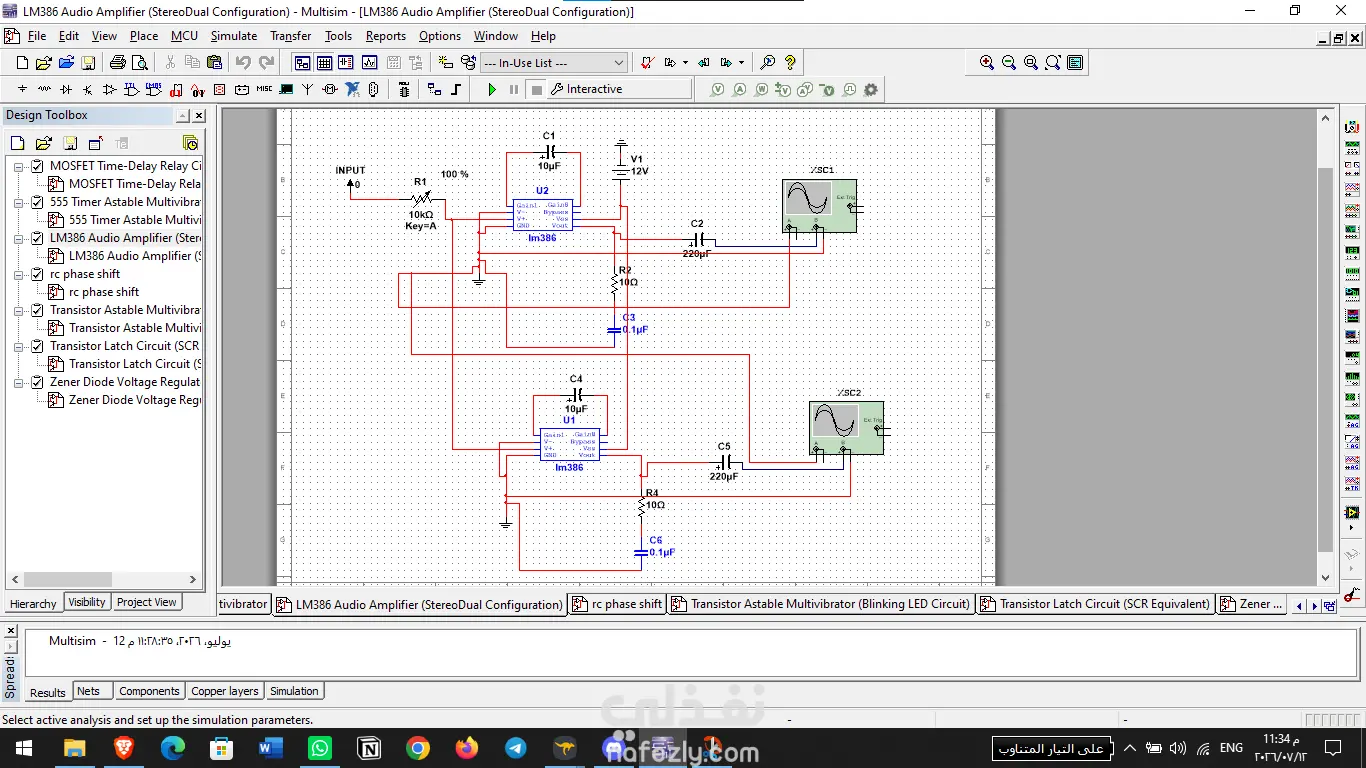Image resolution: width=1366 pixels, height=768 pixels.
Task: Open WhatsApp from the Windows taskbar
Action: point(320,748)
